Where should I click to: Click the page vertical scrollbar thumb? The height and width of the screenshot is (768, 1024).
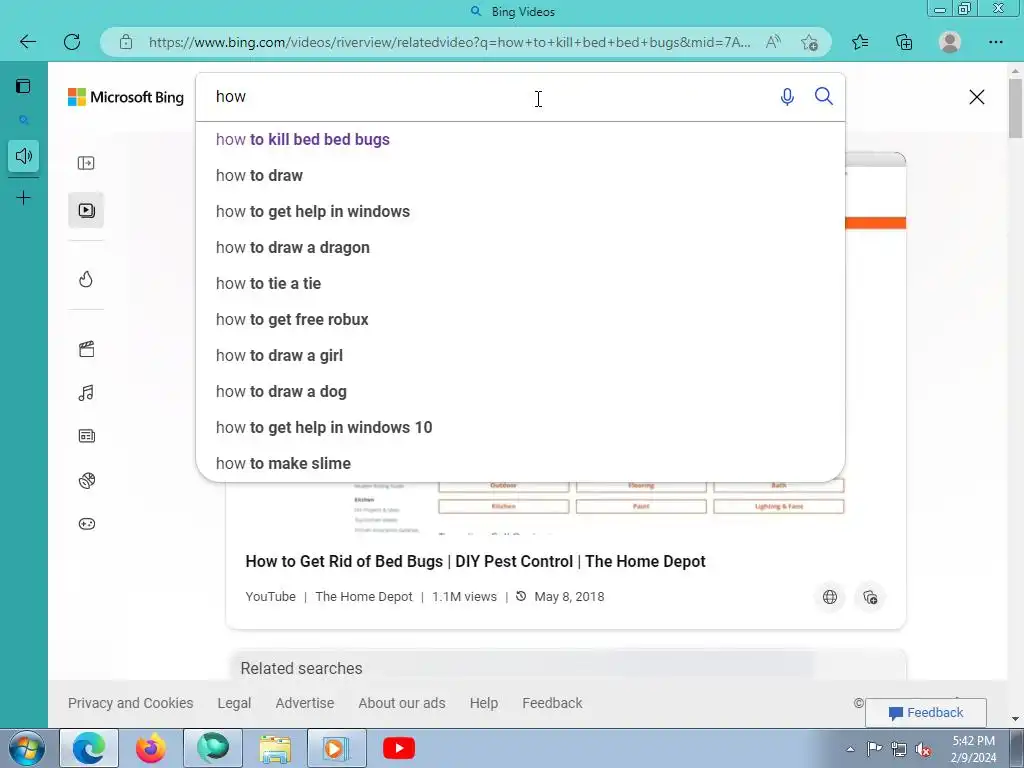coord(1016,107)
